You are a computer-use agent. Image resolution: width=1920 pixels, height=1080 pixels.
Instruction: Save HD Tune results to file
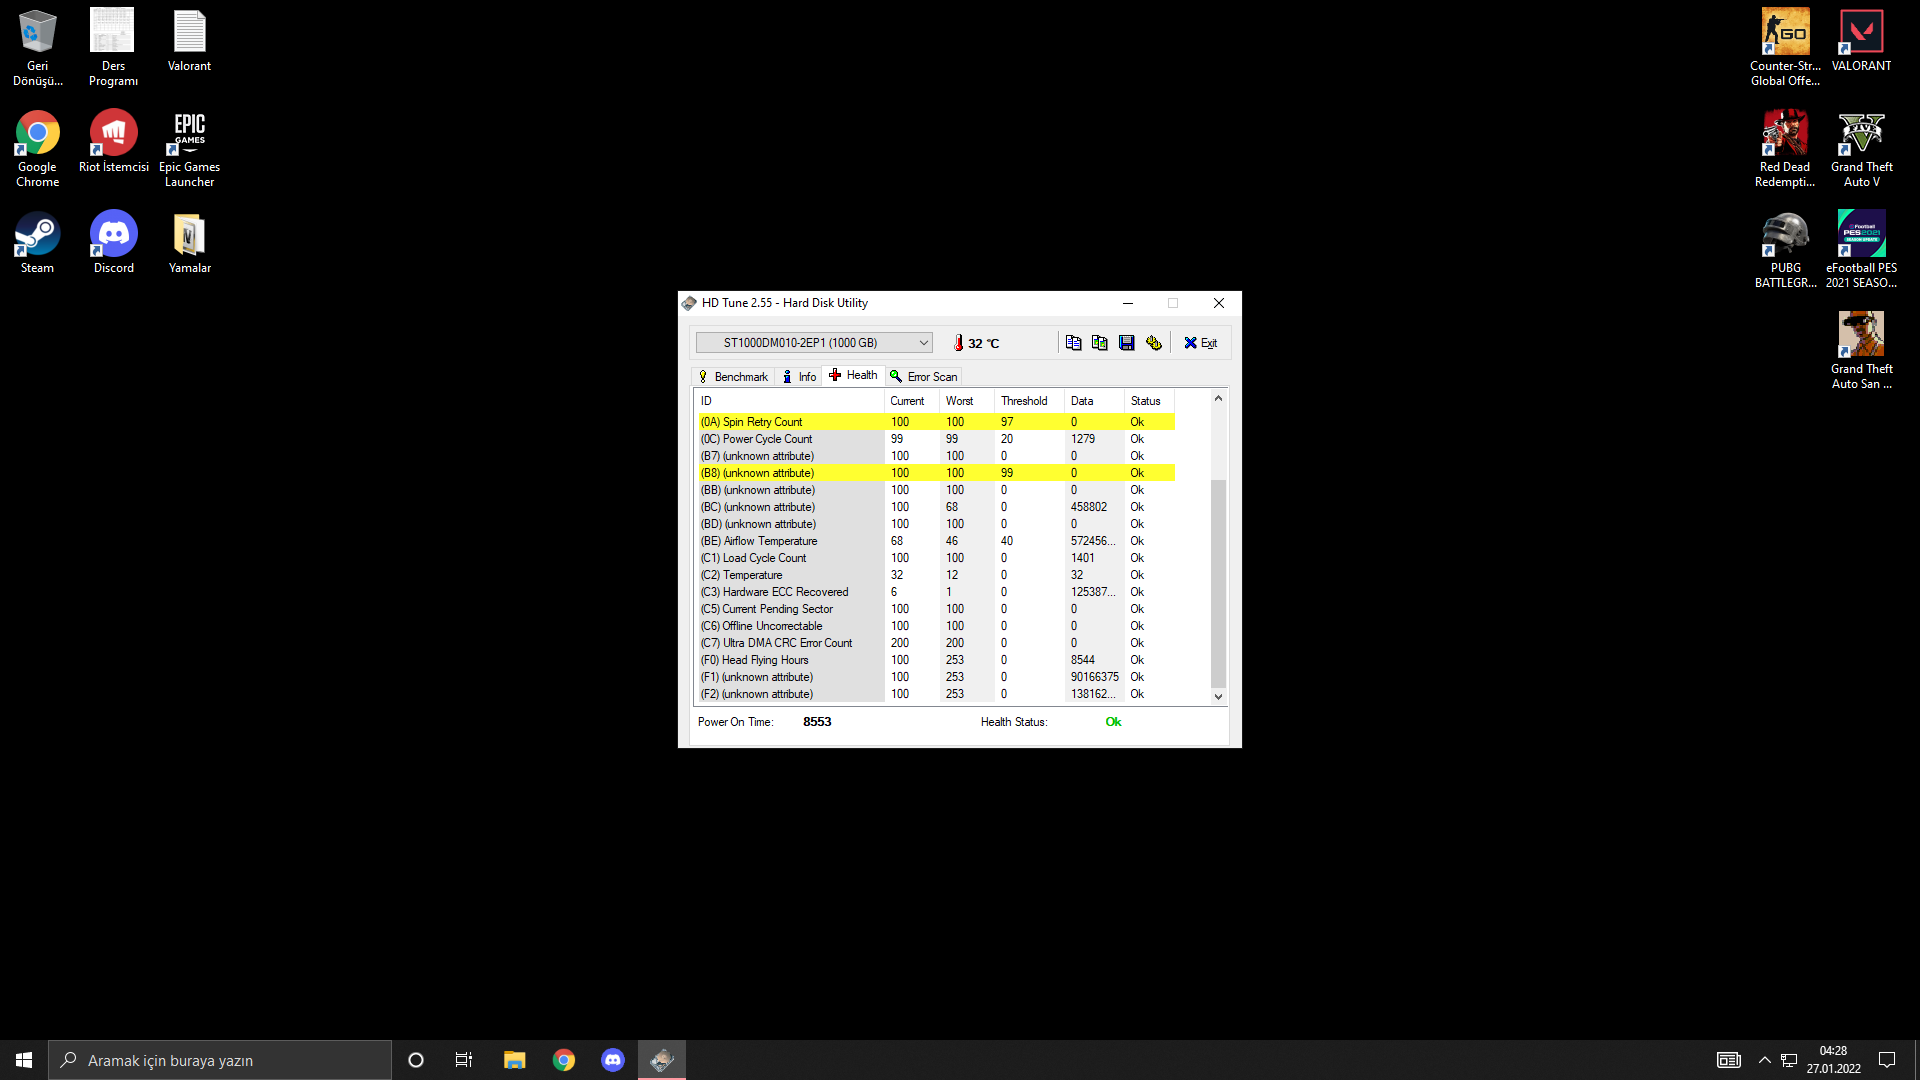pos(1127,343)
